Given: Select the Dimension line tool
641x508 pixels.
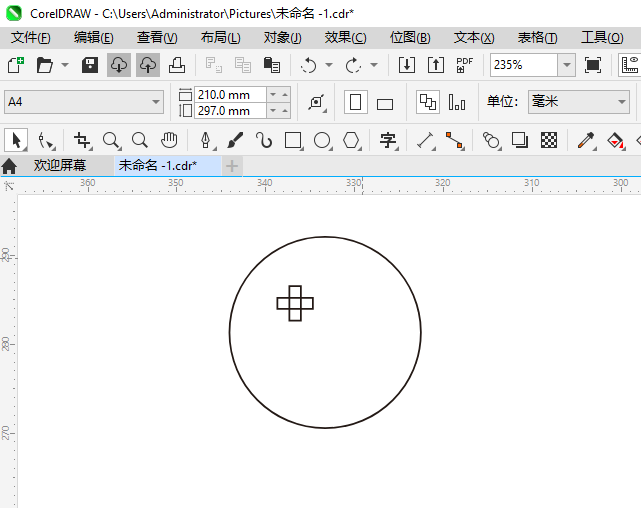Looking at the screenshot, I should click(x=425, y=141).
